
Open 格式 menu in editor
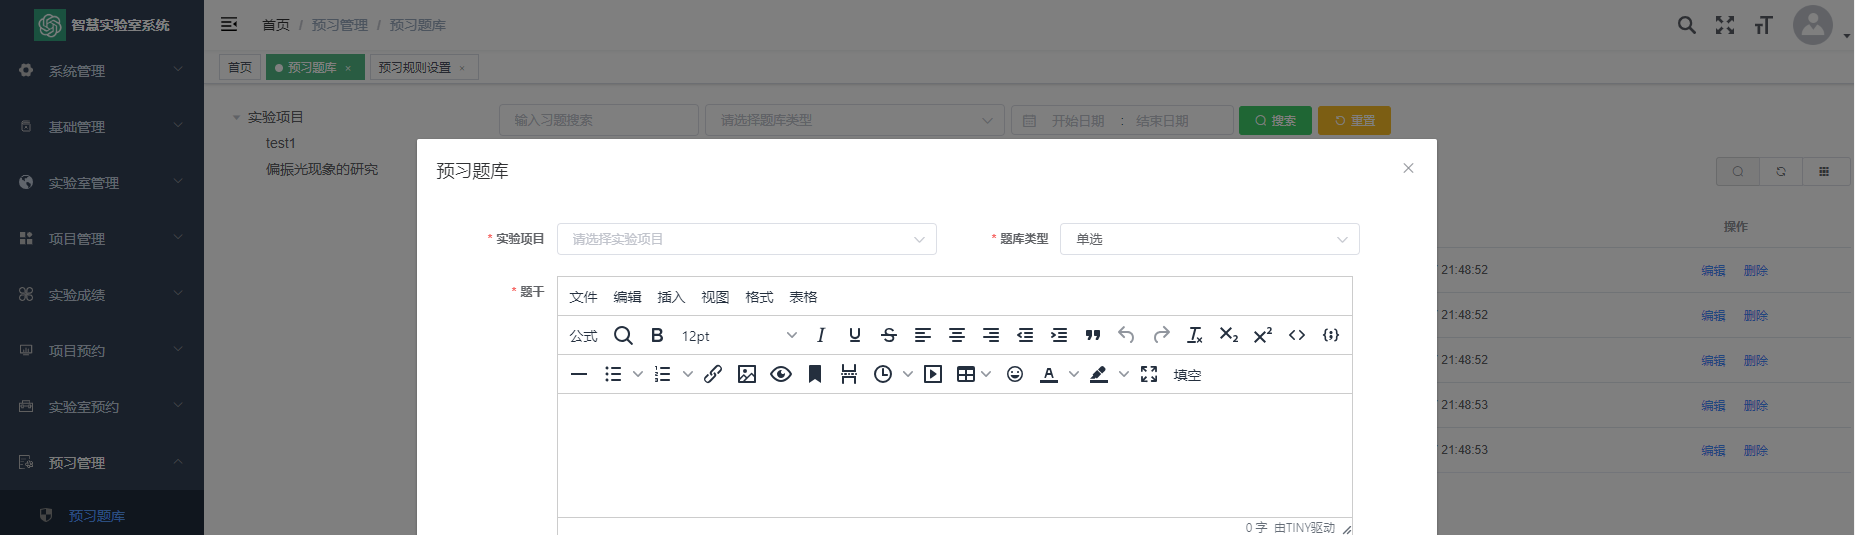coord(759,297)
